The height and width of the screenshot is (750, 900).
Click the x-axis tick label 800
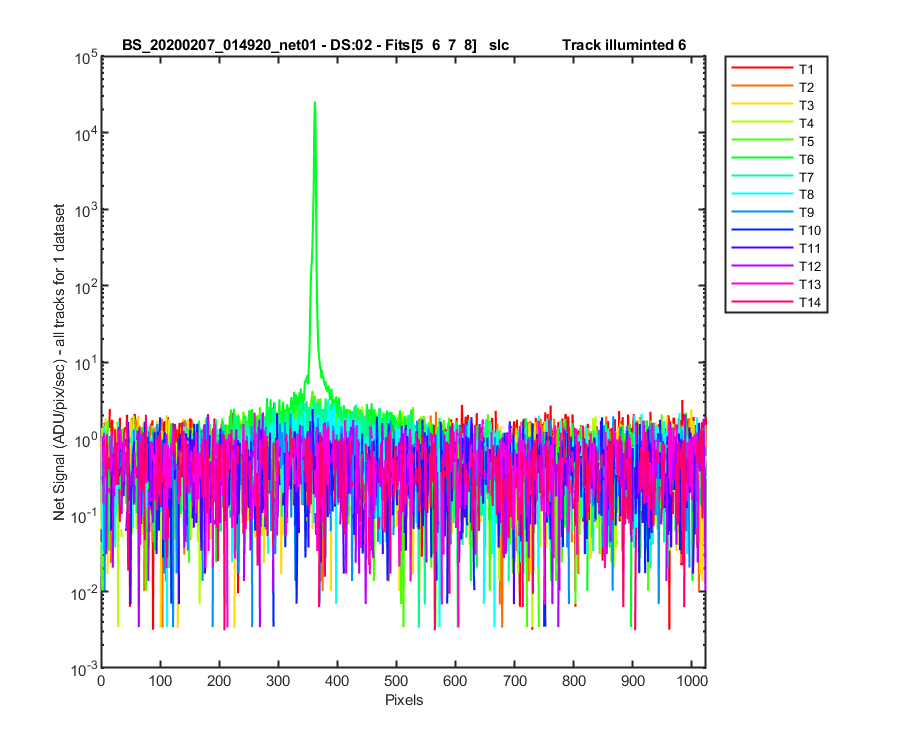click(573, 681)
